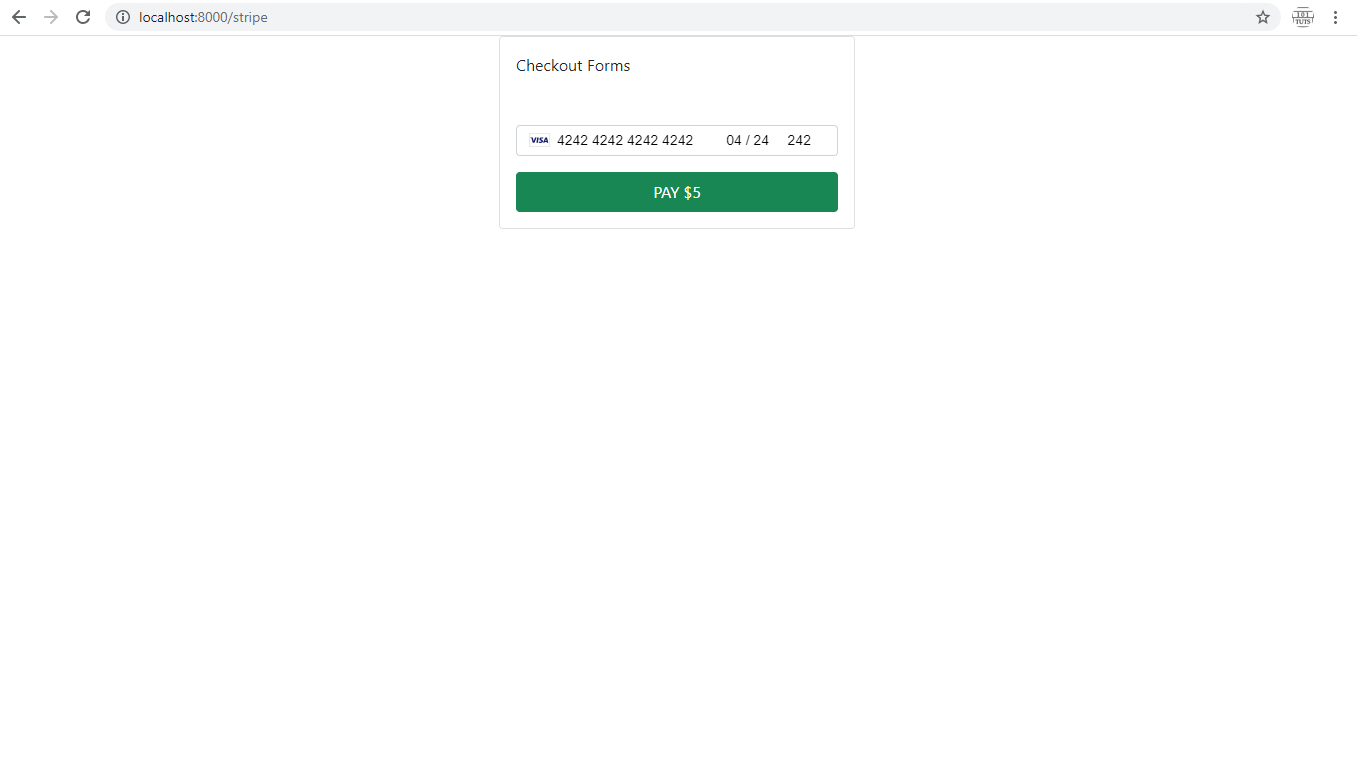Click the "PAY" text on green button

(666, 192)
